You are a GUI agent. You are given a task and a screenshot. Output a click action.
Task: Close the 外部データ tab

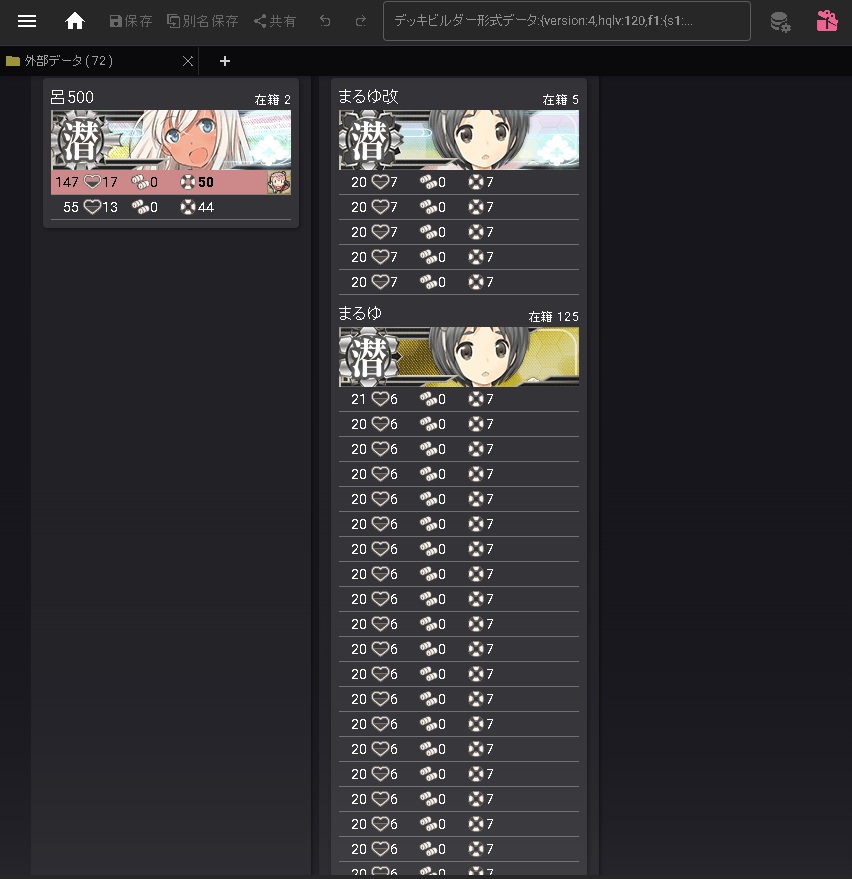tap(188, 61)
